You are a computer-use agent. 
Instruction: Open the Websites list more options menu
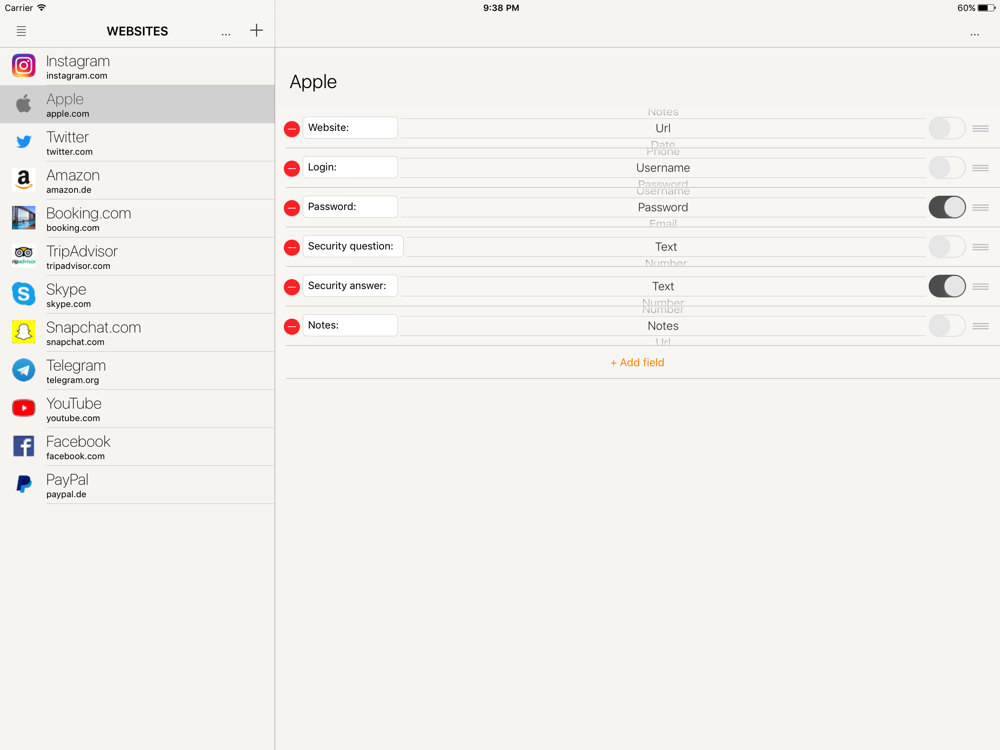click(x=226, y=34)
